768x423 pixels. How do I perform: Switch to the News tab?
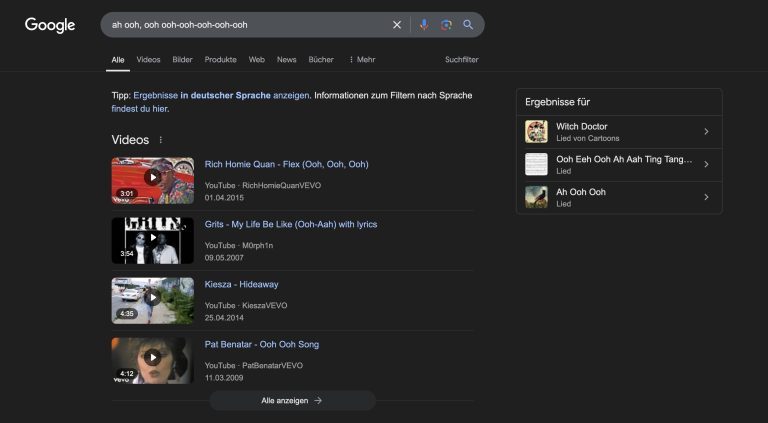point(287,60)
